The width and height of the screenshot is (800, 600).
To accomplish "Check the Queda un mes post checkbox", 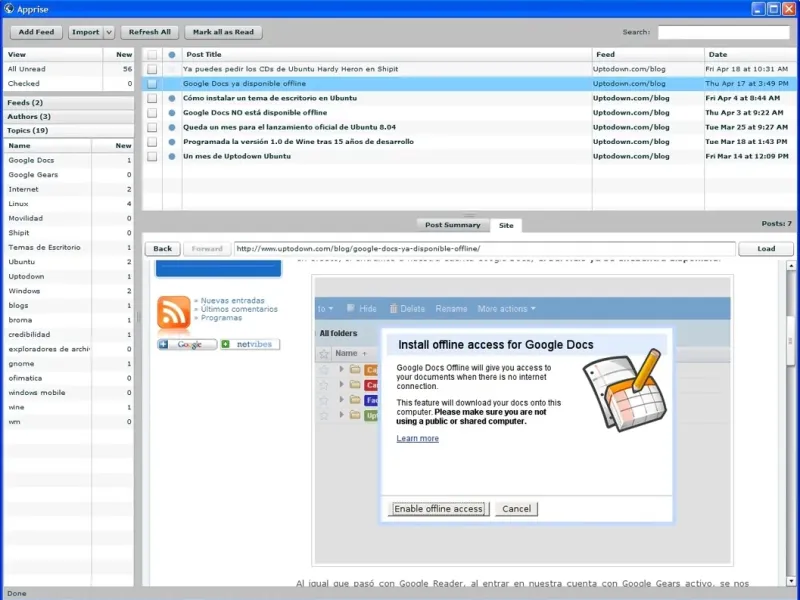I will 152,127.
